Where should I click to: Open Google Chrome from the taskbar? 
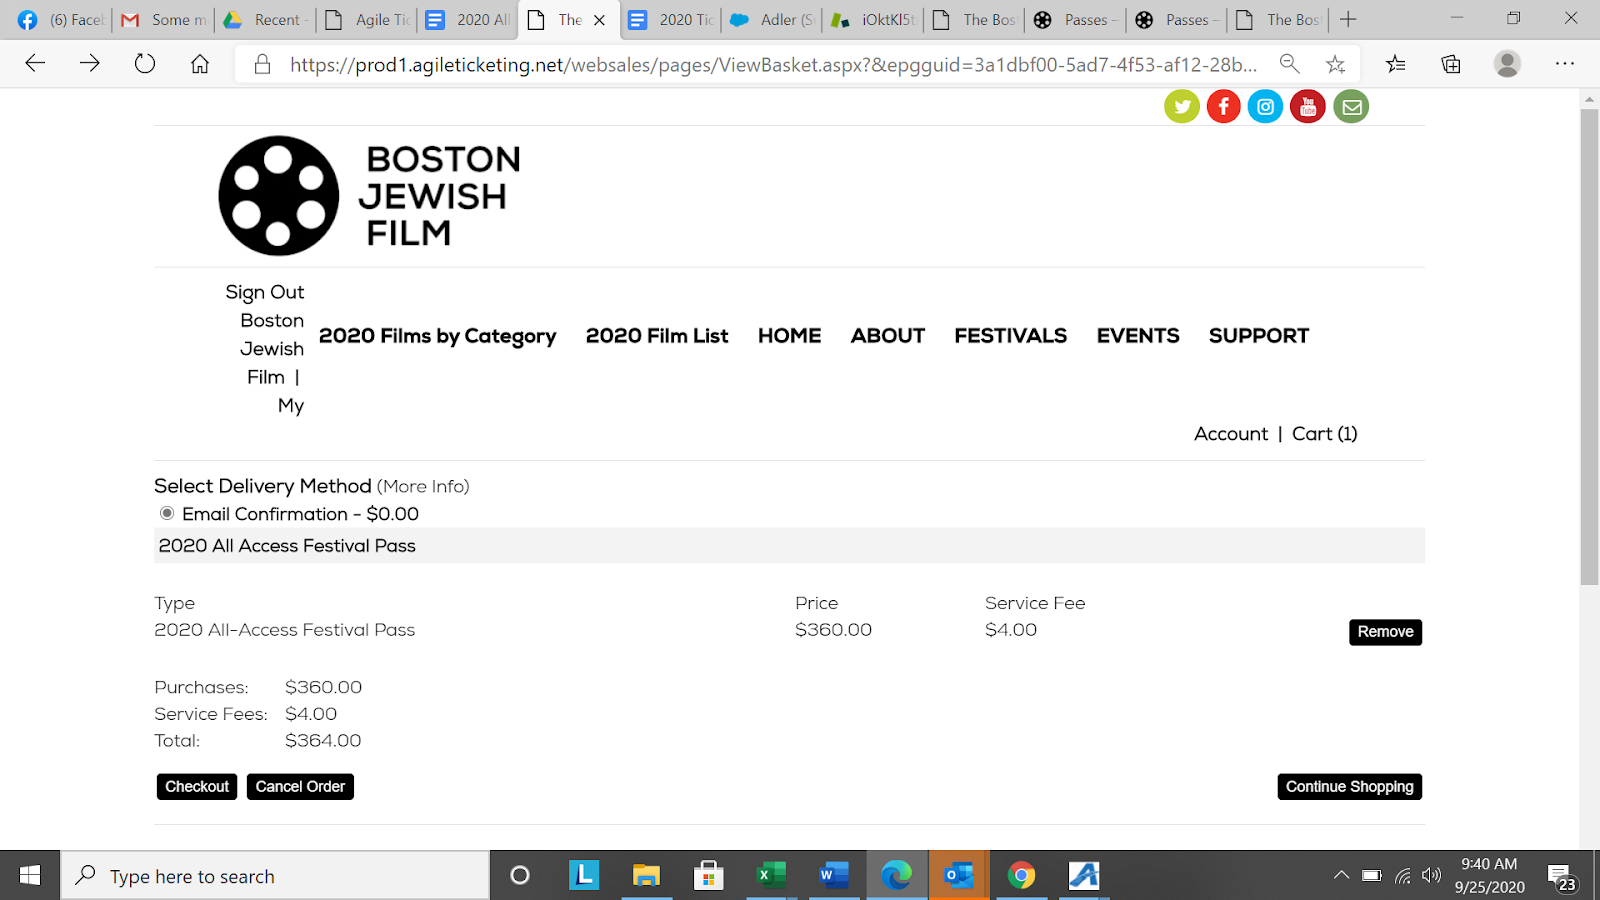(x=1021, y=876)
